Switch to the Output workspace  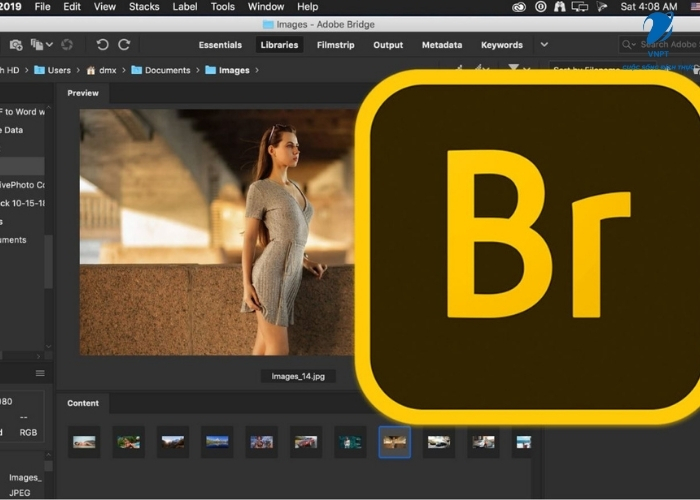click(388, 45)
